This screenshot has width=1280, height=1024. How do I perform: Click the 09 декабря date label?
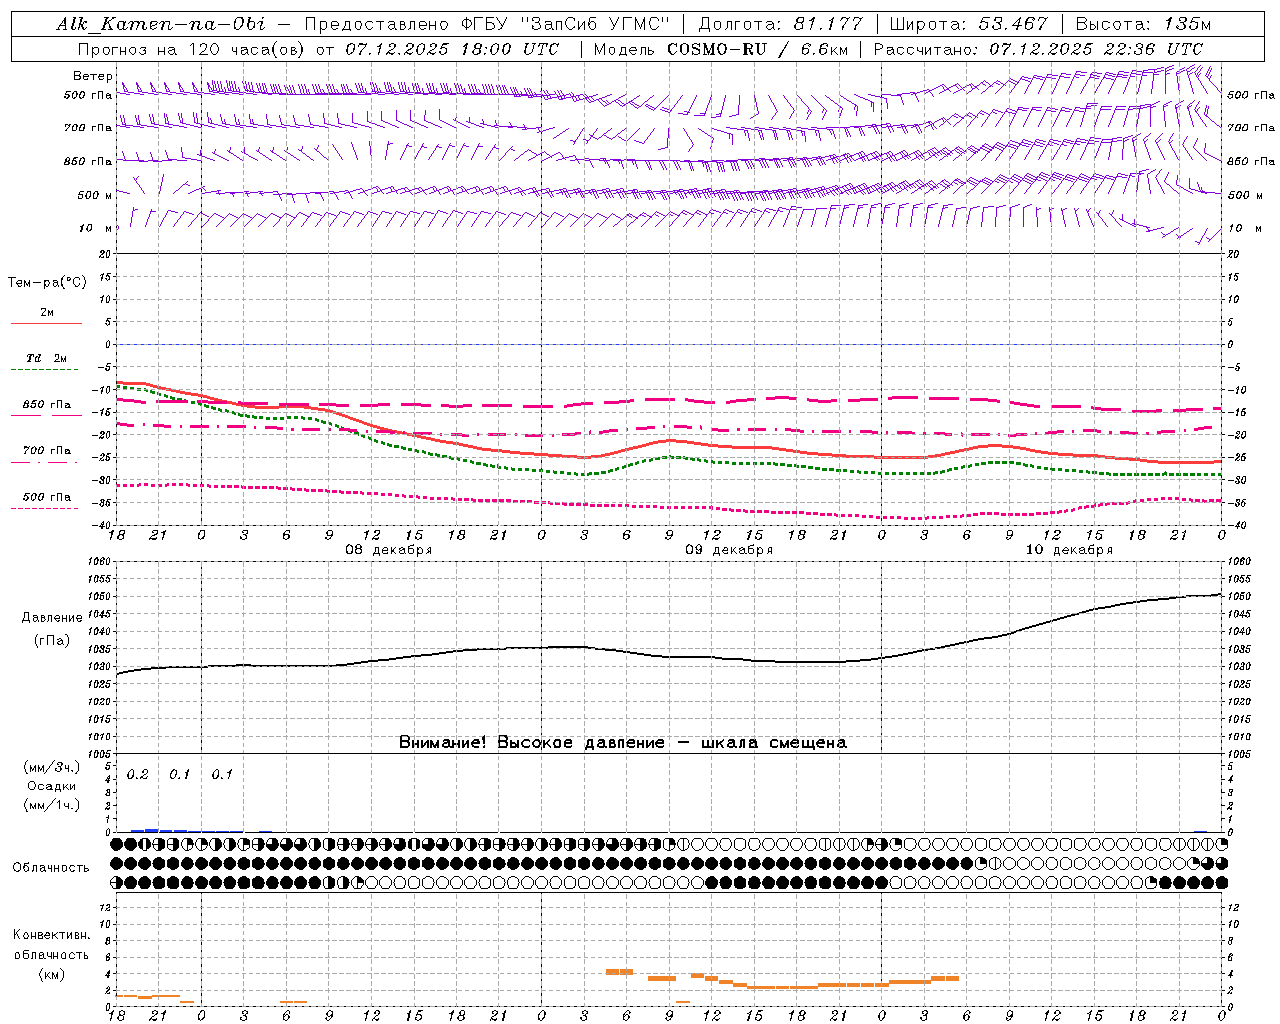729,550
